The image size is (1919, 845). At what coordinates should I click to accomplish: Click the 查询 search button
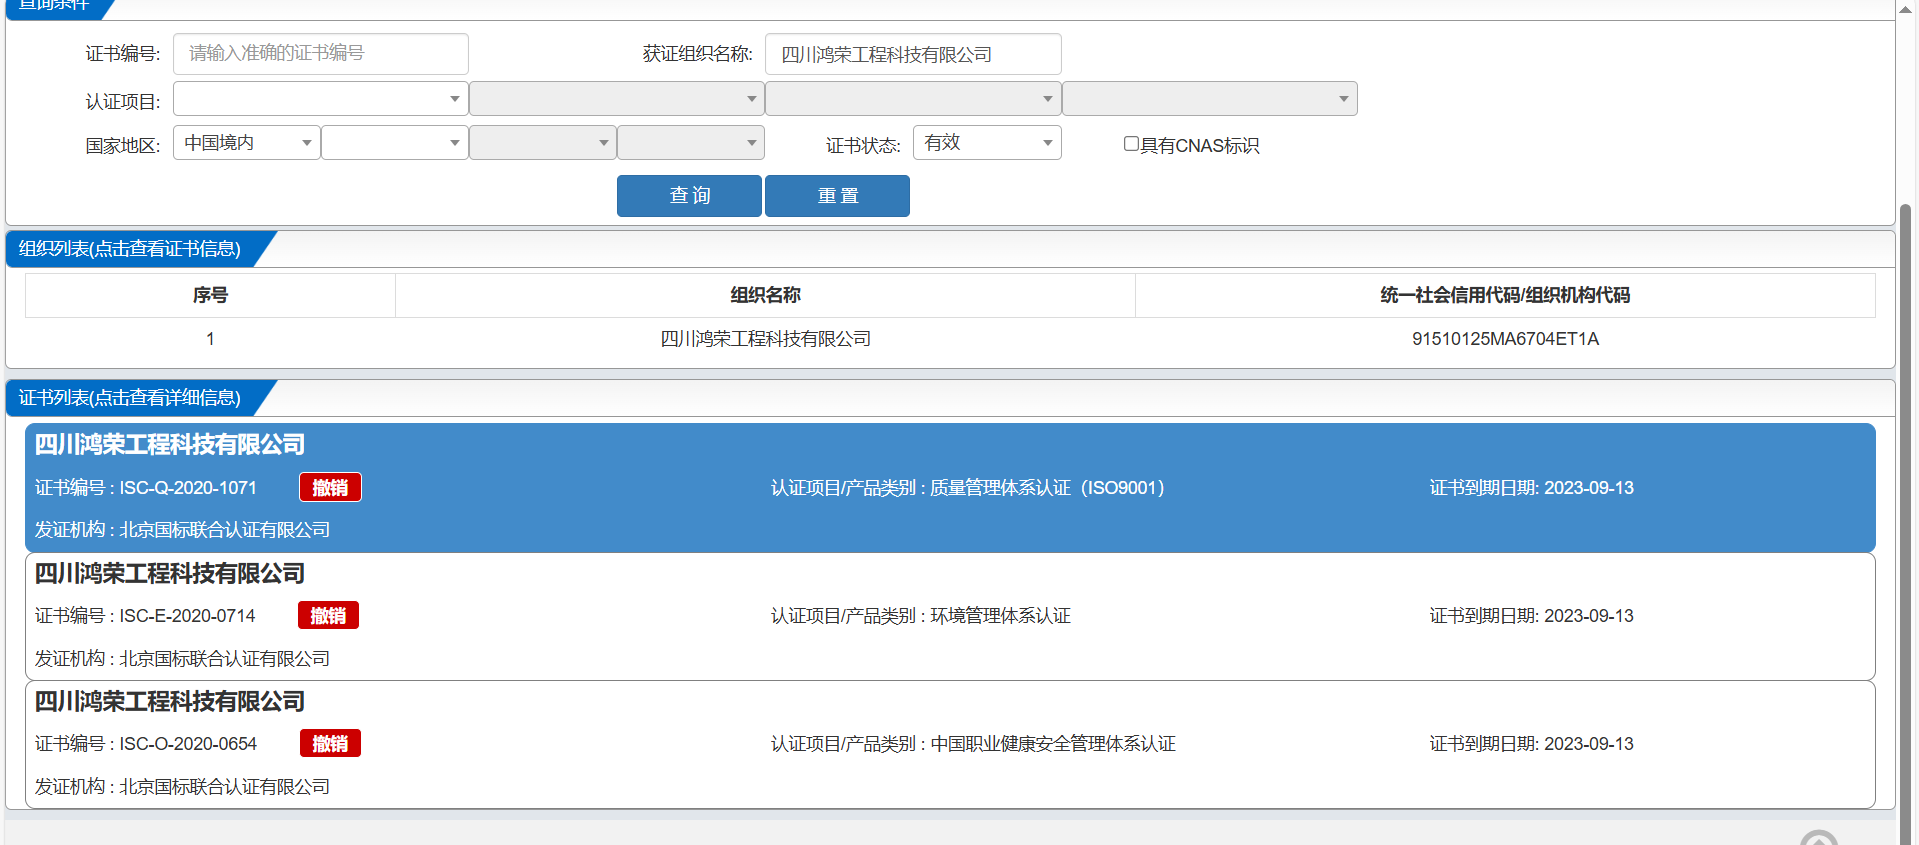point(689,196)
